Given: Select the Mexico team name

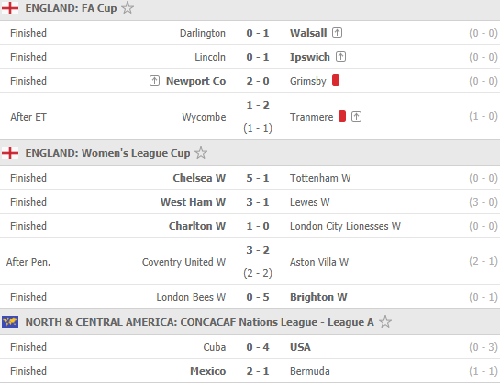Looking at the screenshot, I should (208, 371).
